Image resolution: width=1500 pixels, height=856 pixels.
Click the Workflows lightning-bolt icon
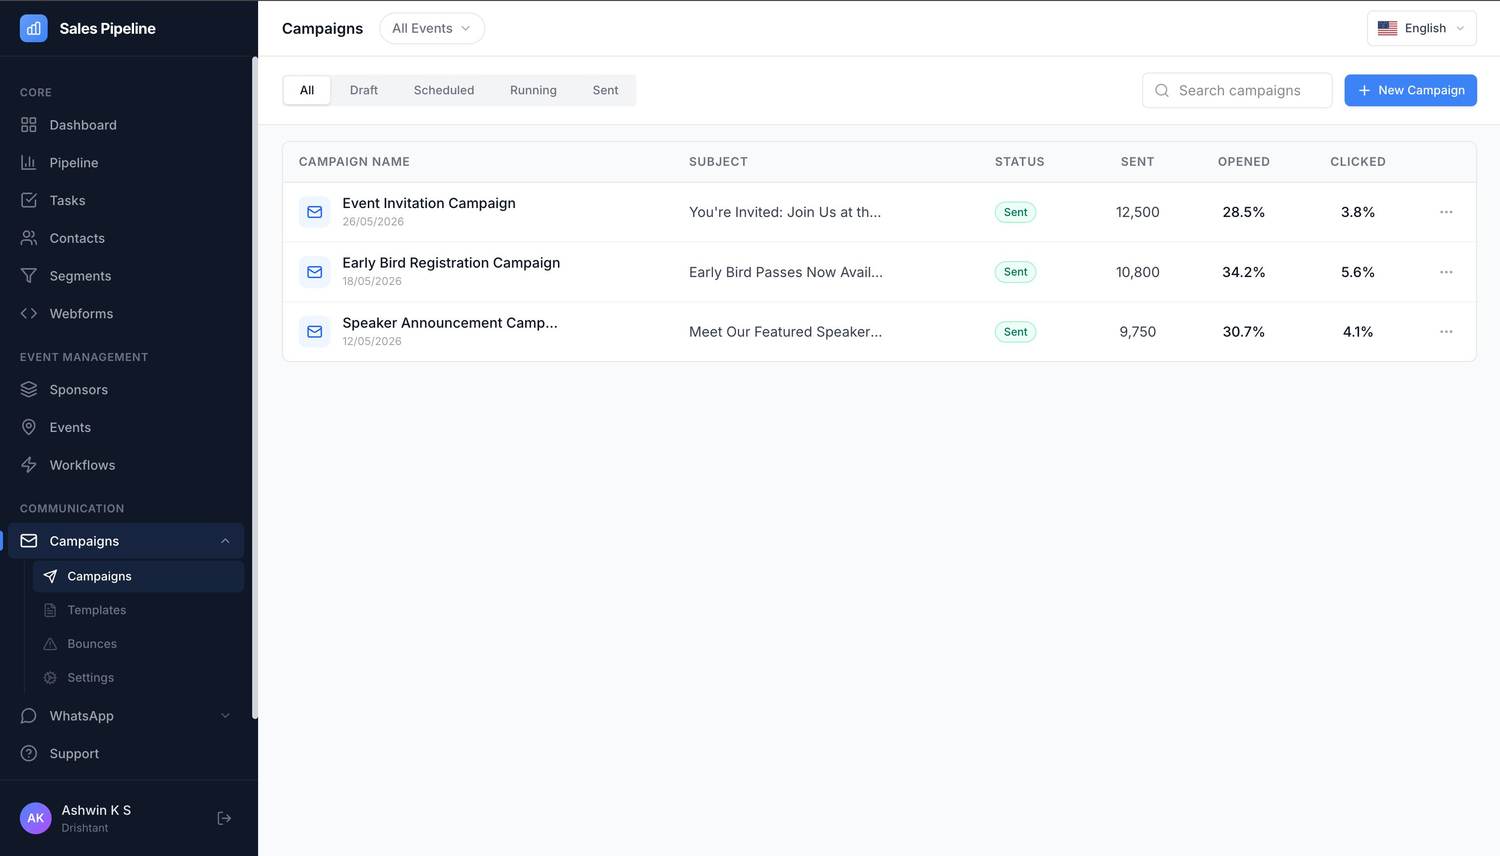click(29, 465)
